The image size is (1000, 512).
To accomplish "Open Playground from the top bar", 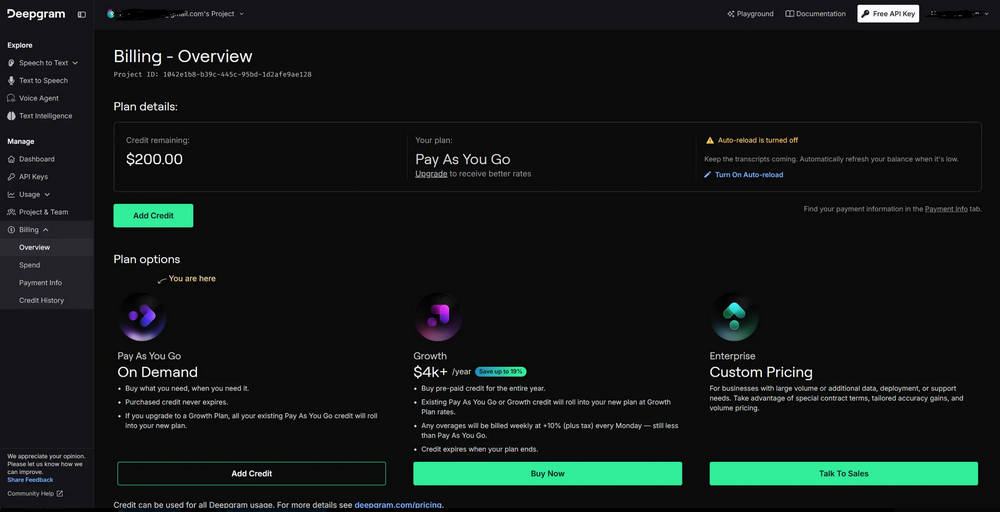I will pos(750,13).
